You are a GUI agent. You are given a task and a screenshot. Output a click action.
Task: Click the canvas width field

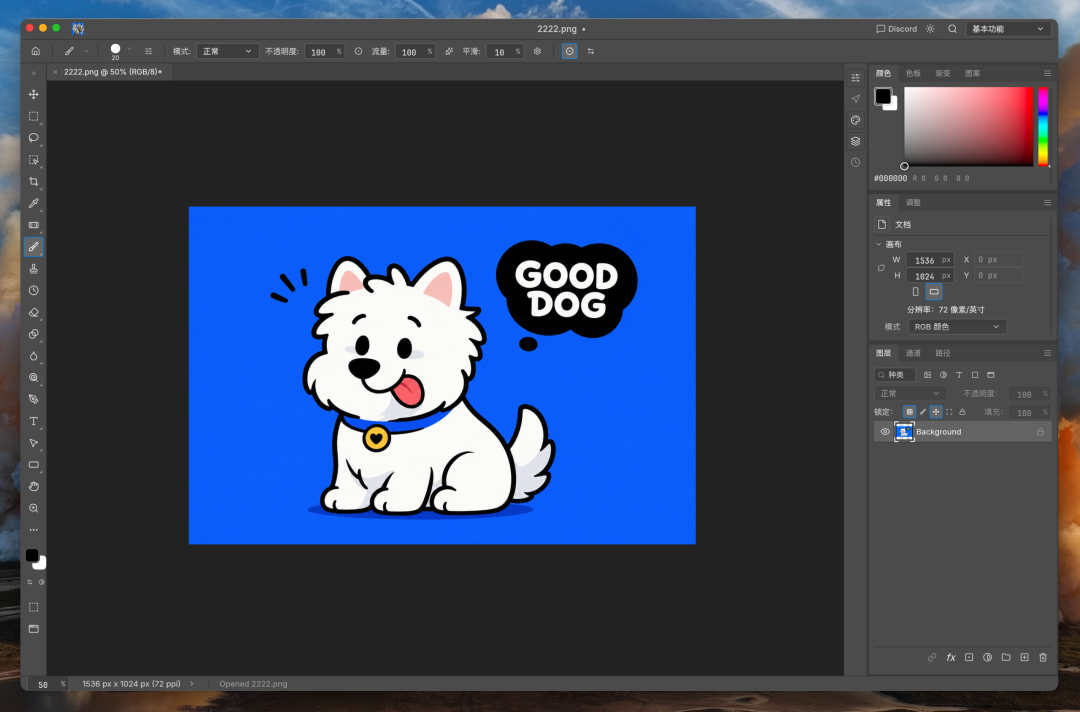click(930, 260)
